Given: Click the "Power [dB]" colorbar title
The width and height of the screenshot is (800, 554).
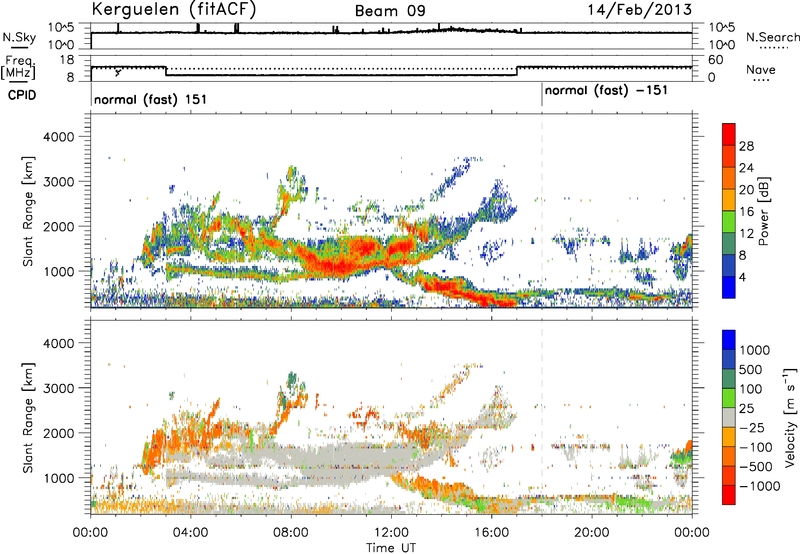Looking at the screenshot, I should tap(763, 211).
